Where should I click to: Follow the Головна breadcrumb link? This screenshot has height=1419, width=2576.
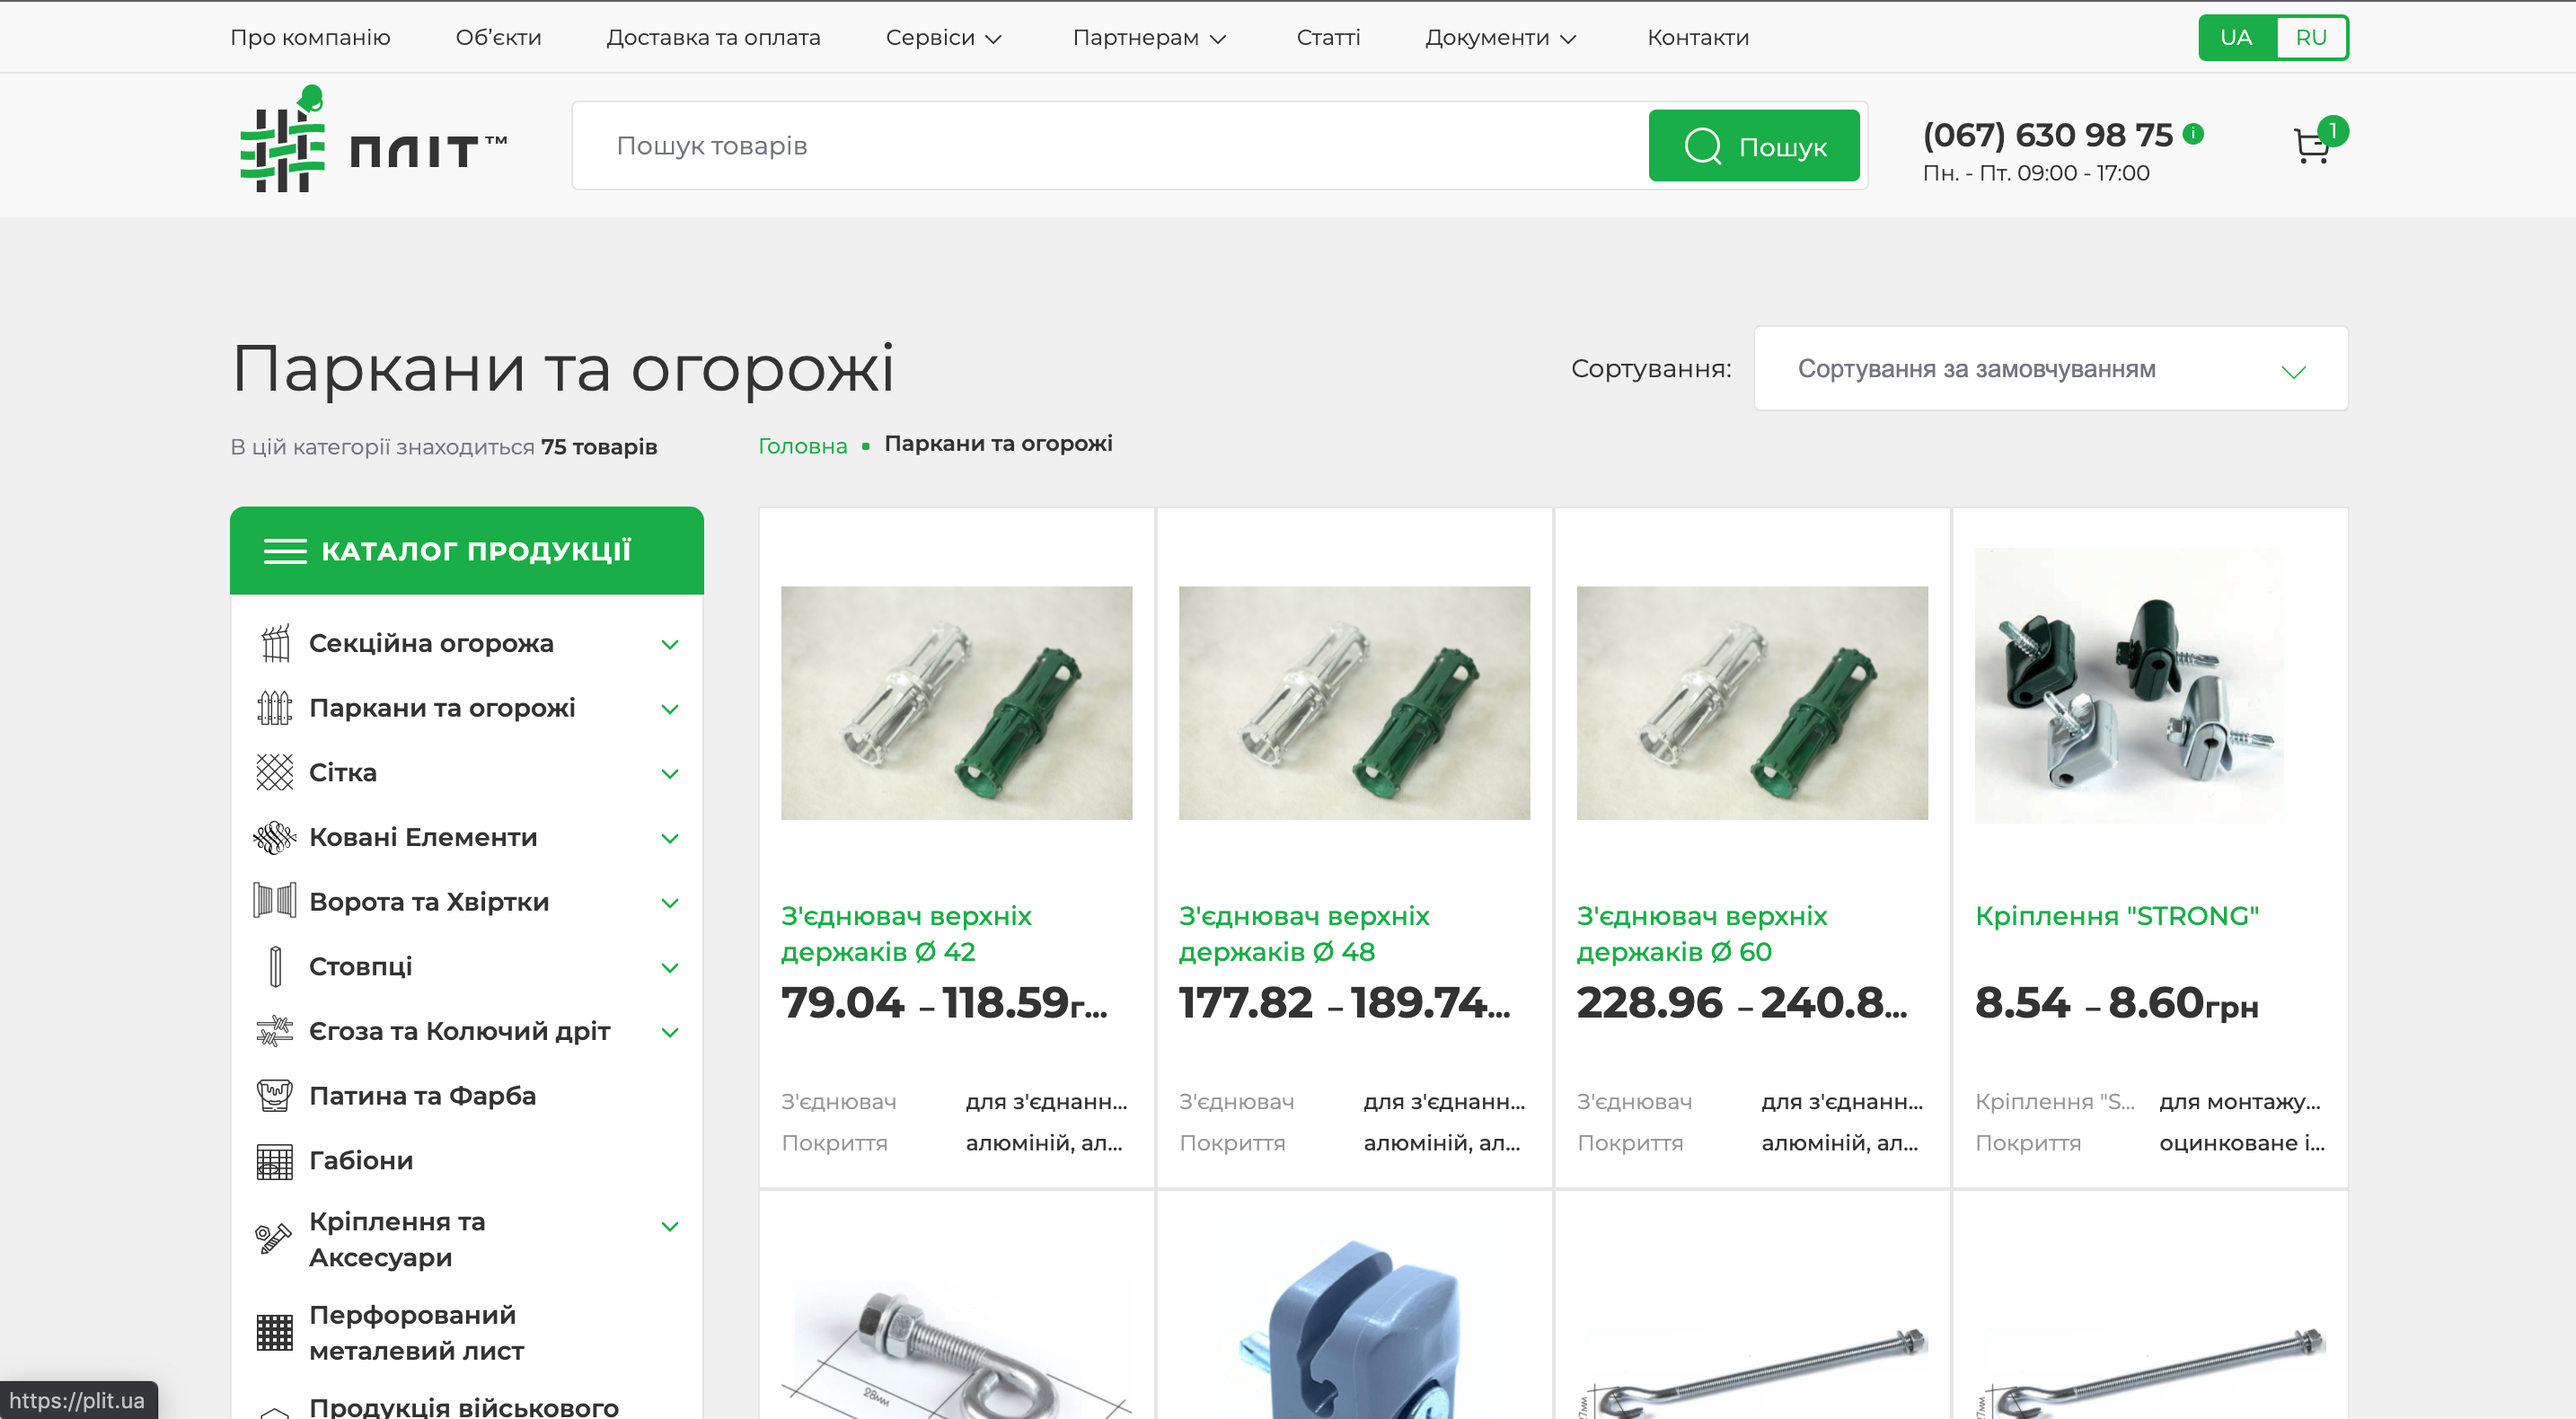point(802,445)
